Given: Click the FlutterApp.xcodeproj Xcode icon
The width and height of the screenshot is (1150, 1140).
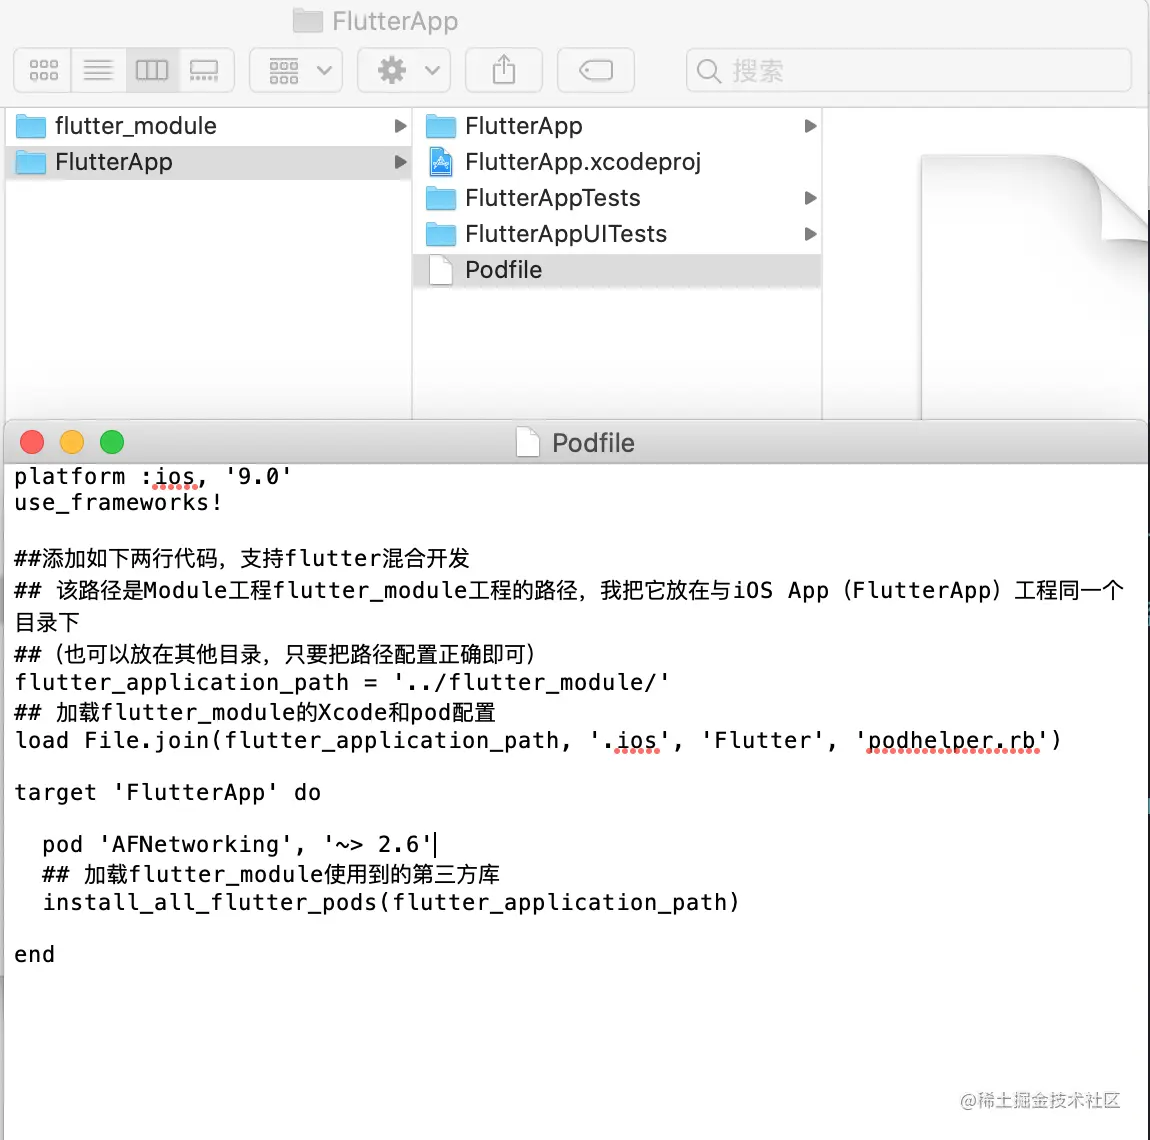Looking at the screenshot, I should pyautogui.click(x=441, y=162).
